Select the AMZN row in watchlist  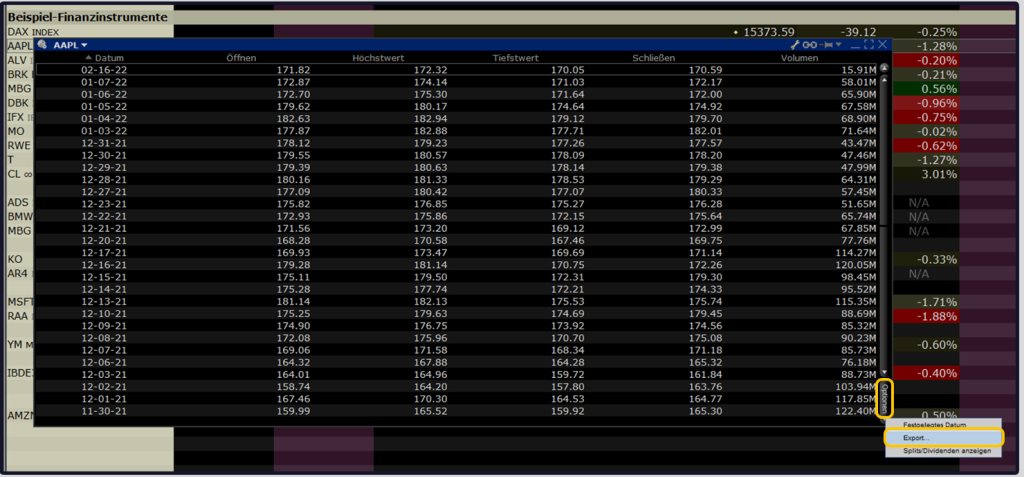pos(20,416)
